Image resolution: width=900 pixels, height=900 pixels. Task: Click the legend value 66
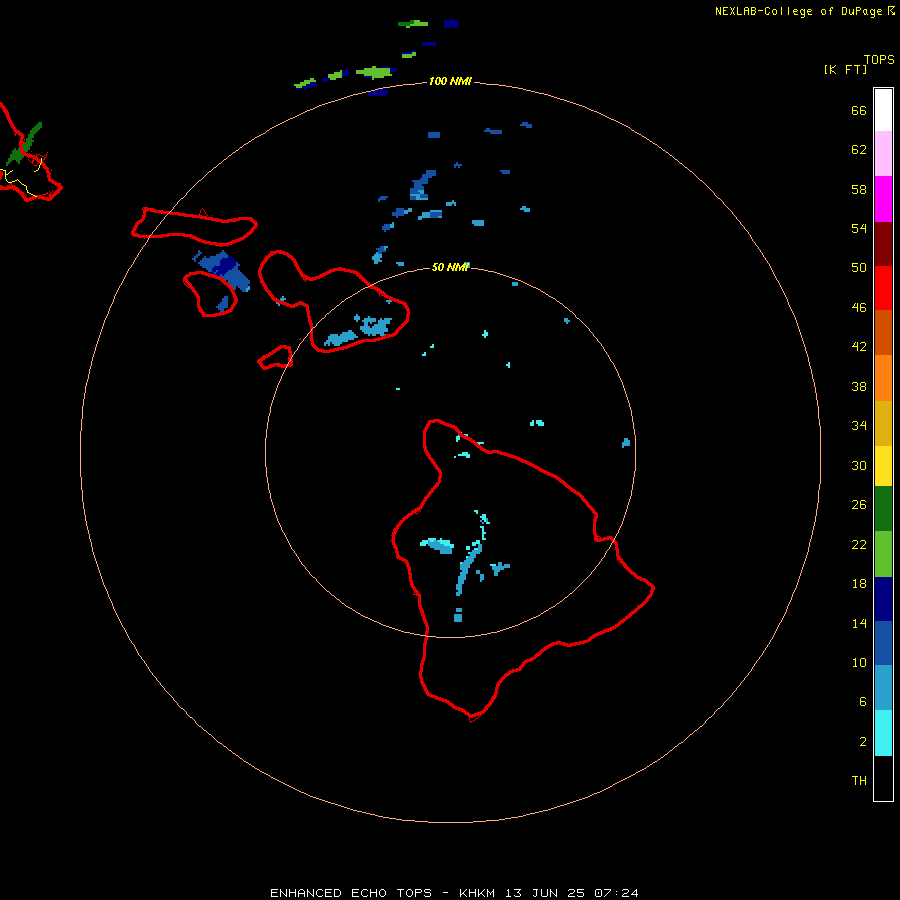[x=859, y=111]
